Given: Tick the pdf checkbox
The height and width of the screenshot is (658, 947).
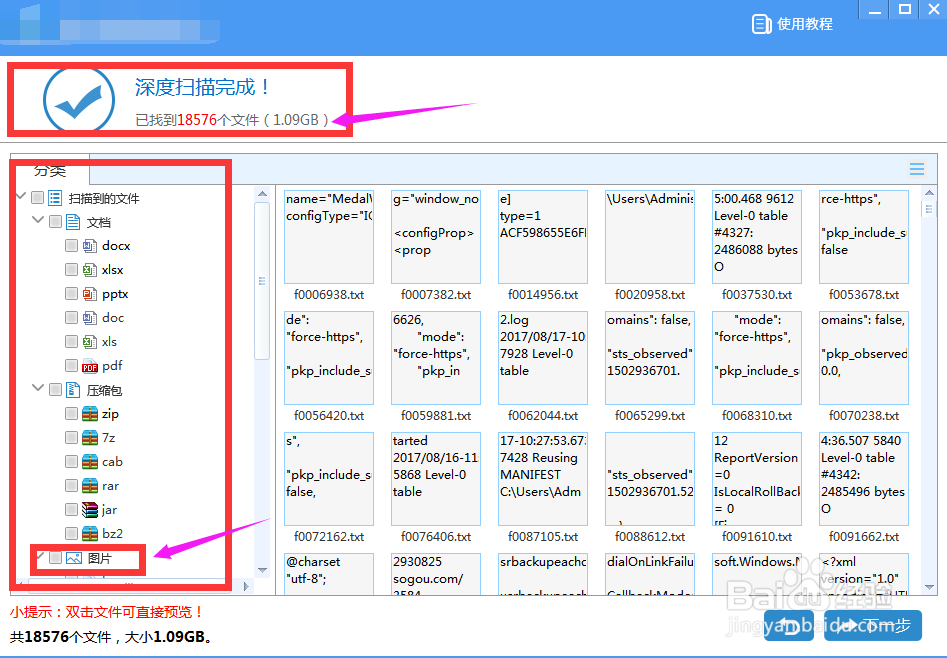Looking at the screenshot, I should 71,366.
